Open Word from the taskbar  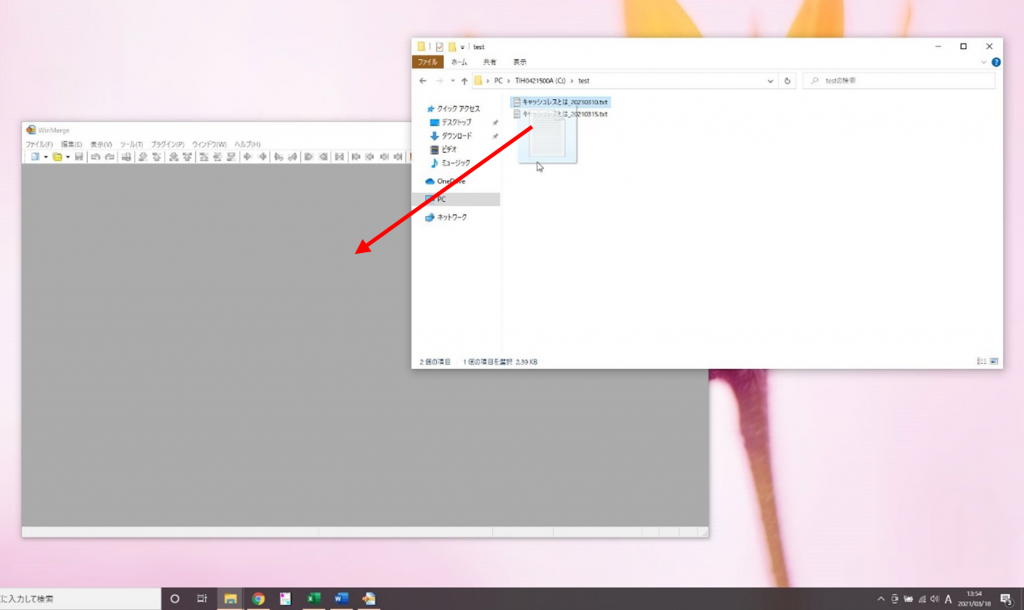click(x=341, y=598)
